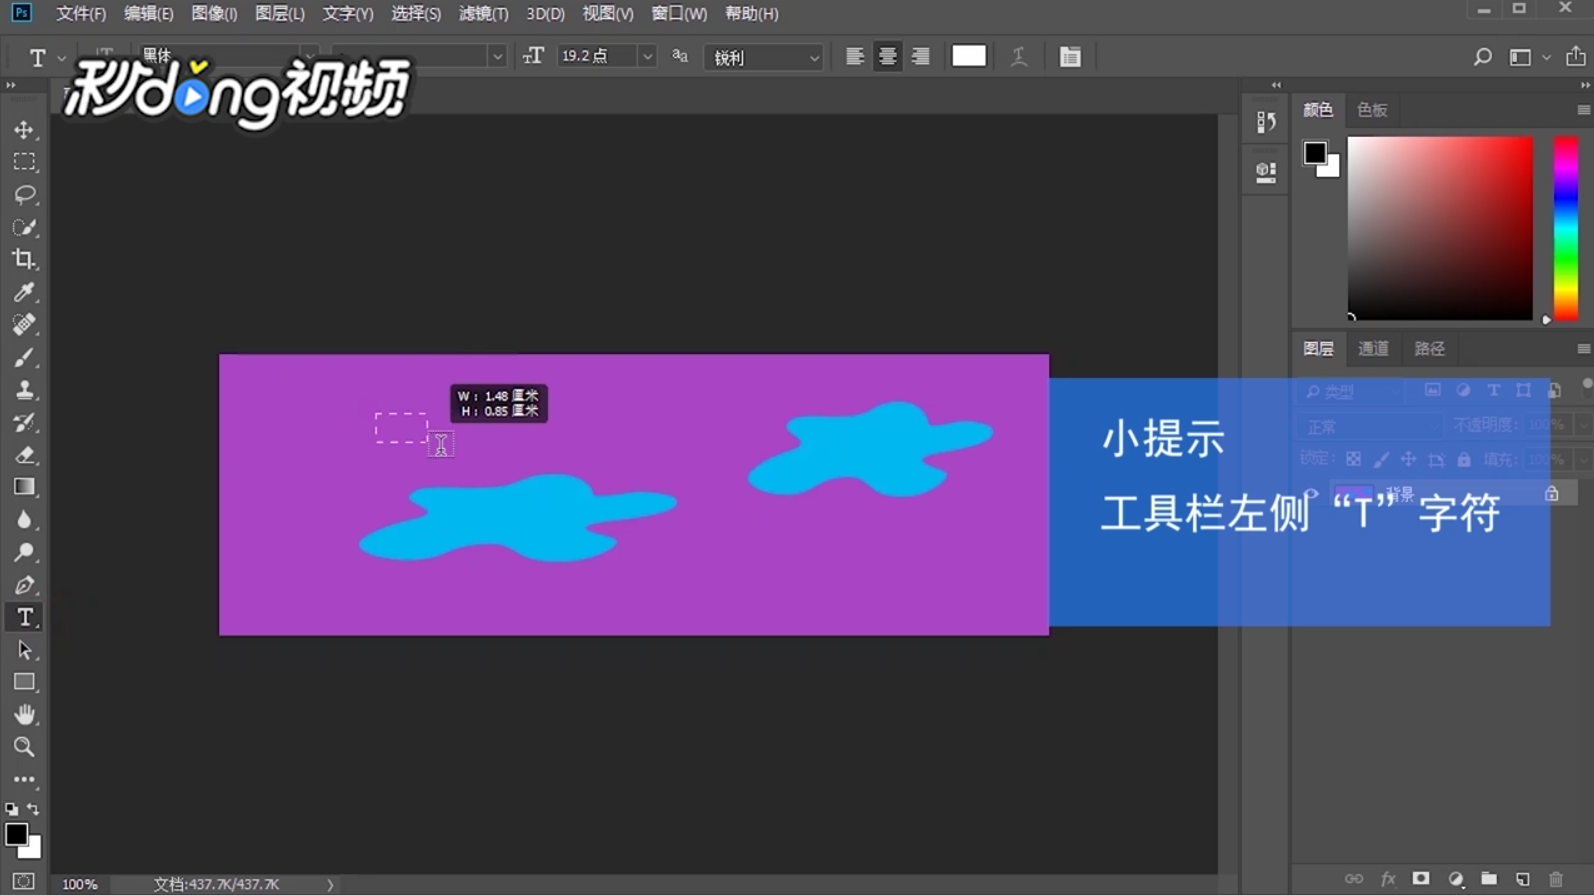Select the Hand tool
Screen dimensions: 1594x895
(x=24, y=714)
